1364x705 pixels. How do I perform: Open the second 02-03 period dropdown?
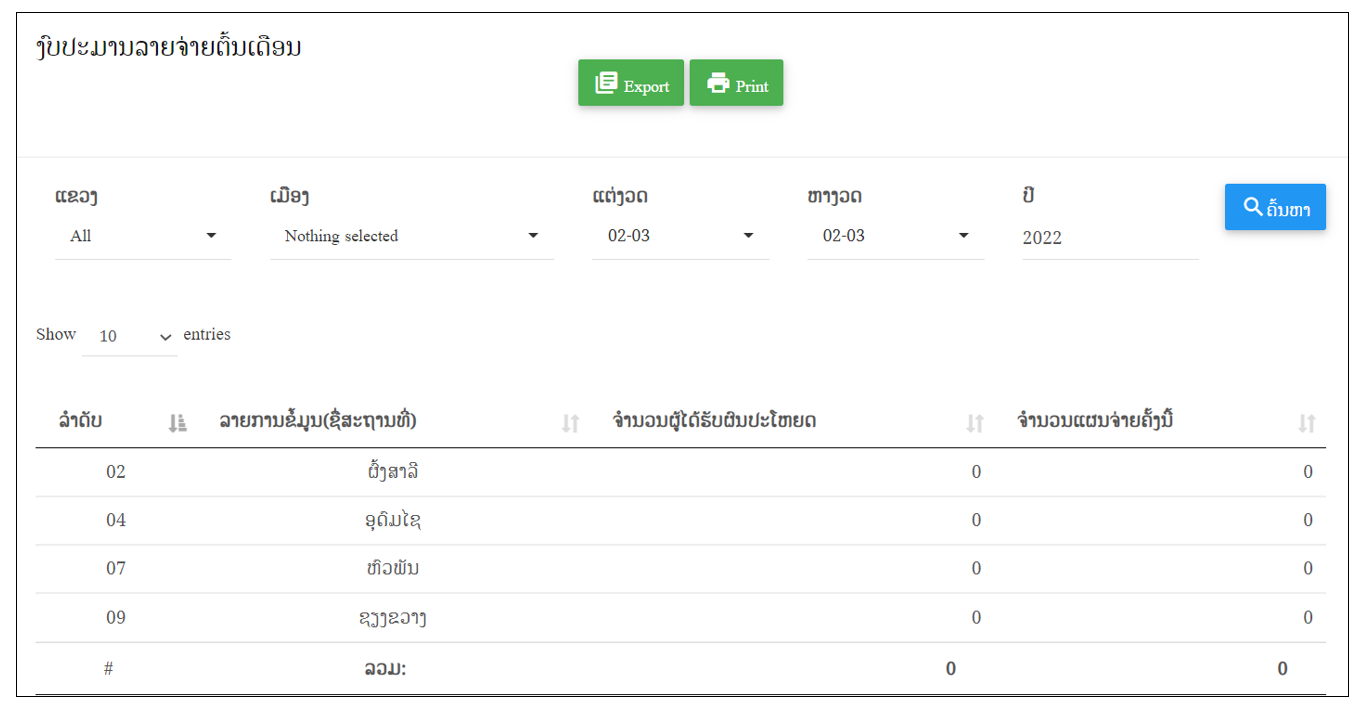coord(896,236)
